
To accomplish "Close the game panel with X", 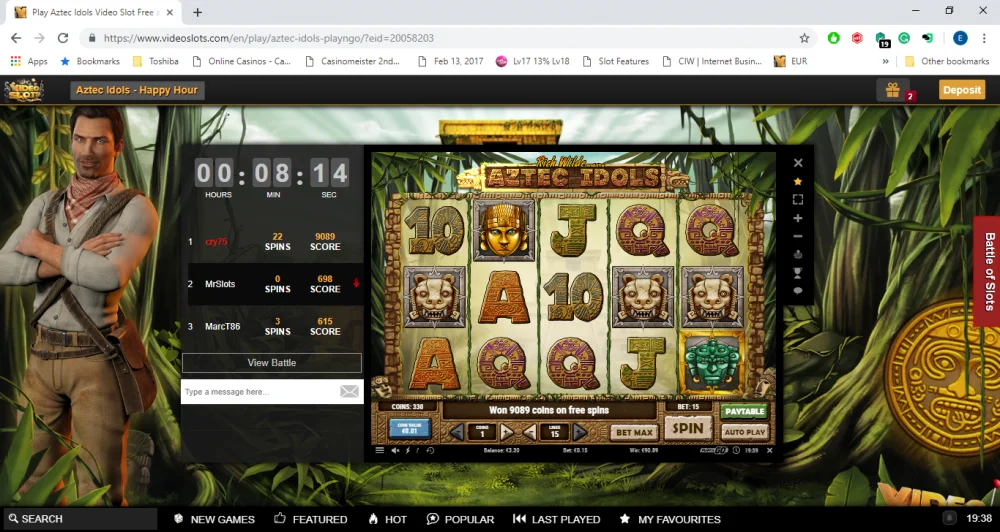I will point(797,163).
